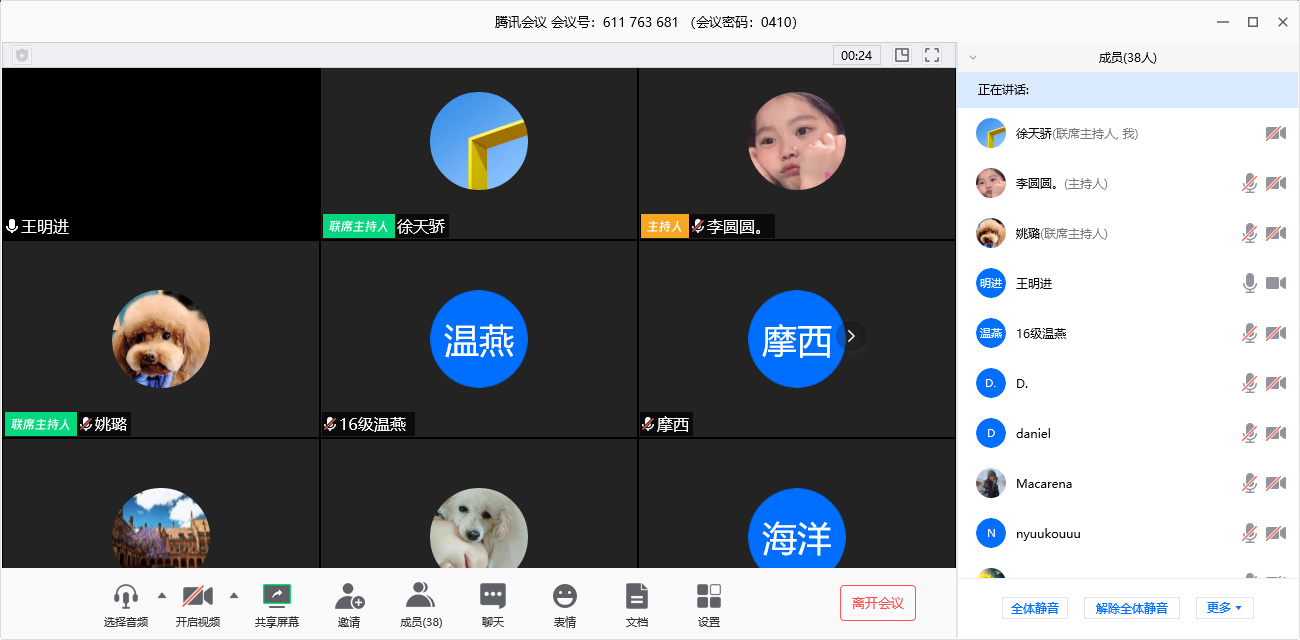Open the Invite (邀请) icon

pyautogui.click(x=349, y=597)
